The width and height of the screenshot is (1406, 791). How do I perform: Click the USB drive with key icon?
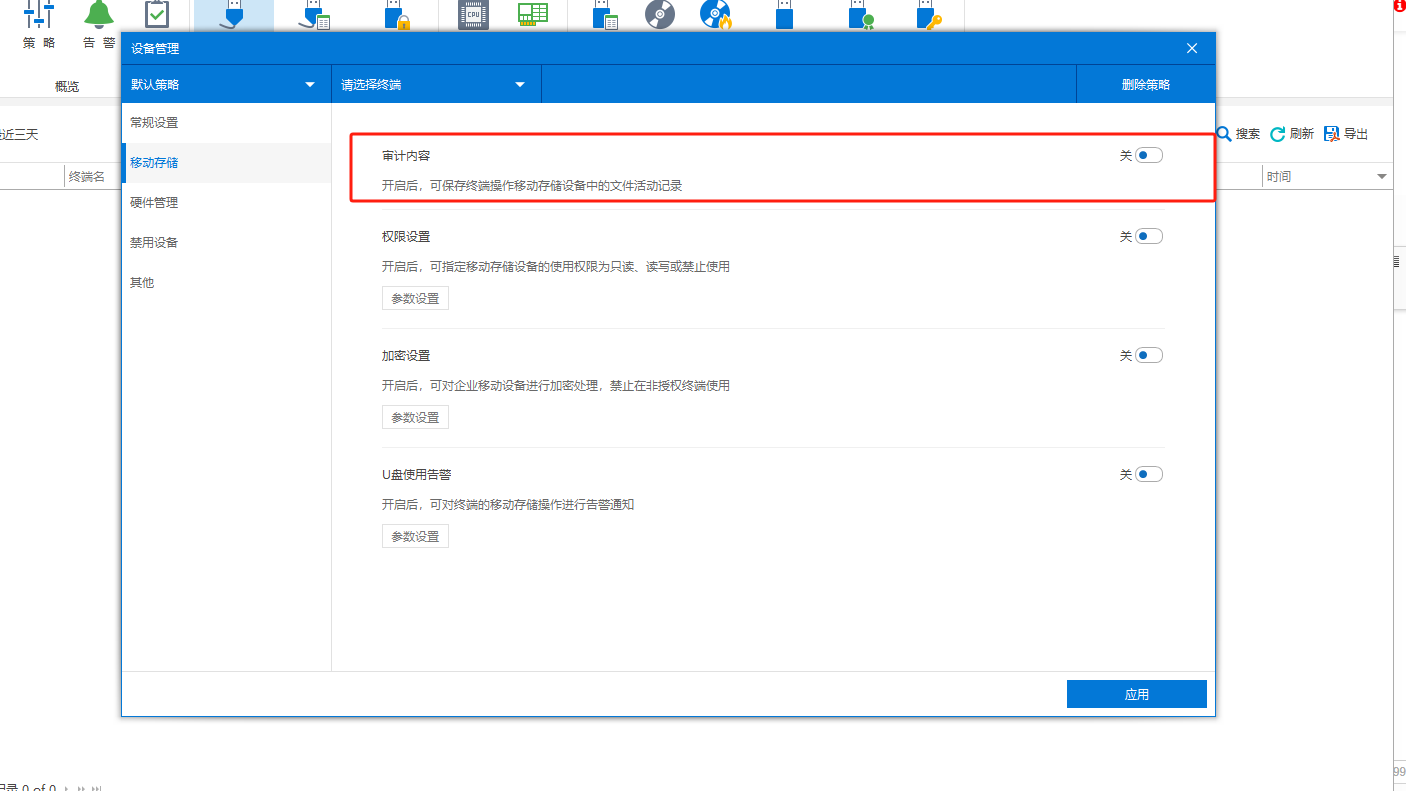click(x=927, y=14)
